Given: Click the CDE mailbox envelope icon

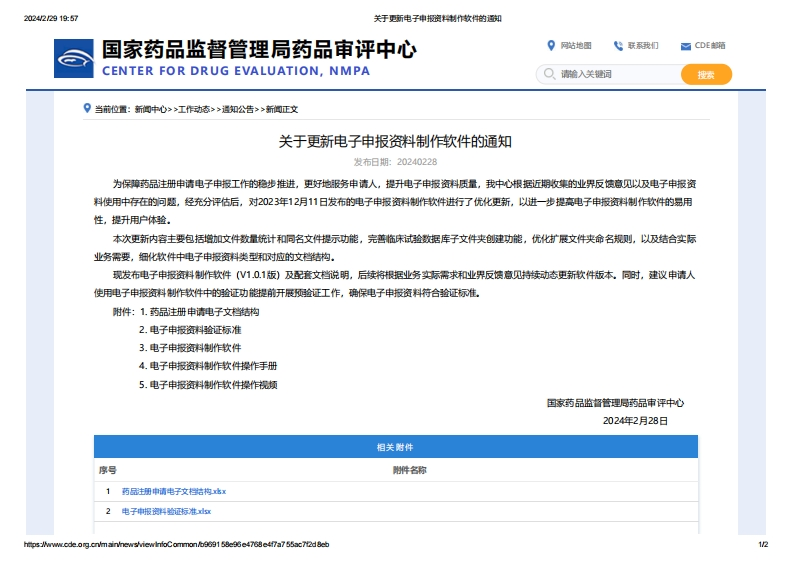Looking at the screenshot, I should [685, 46].
